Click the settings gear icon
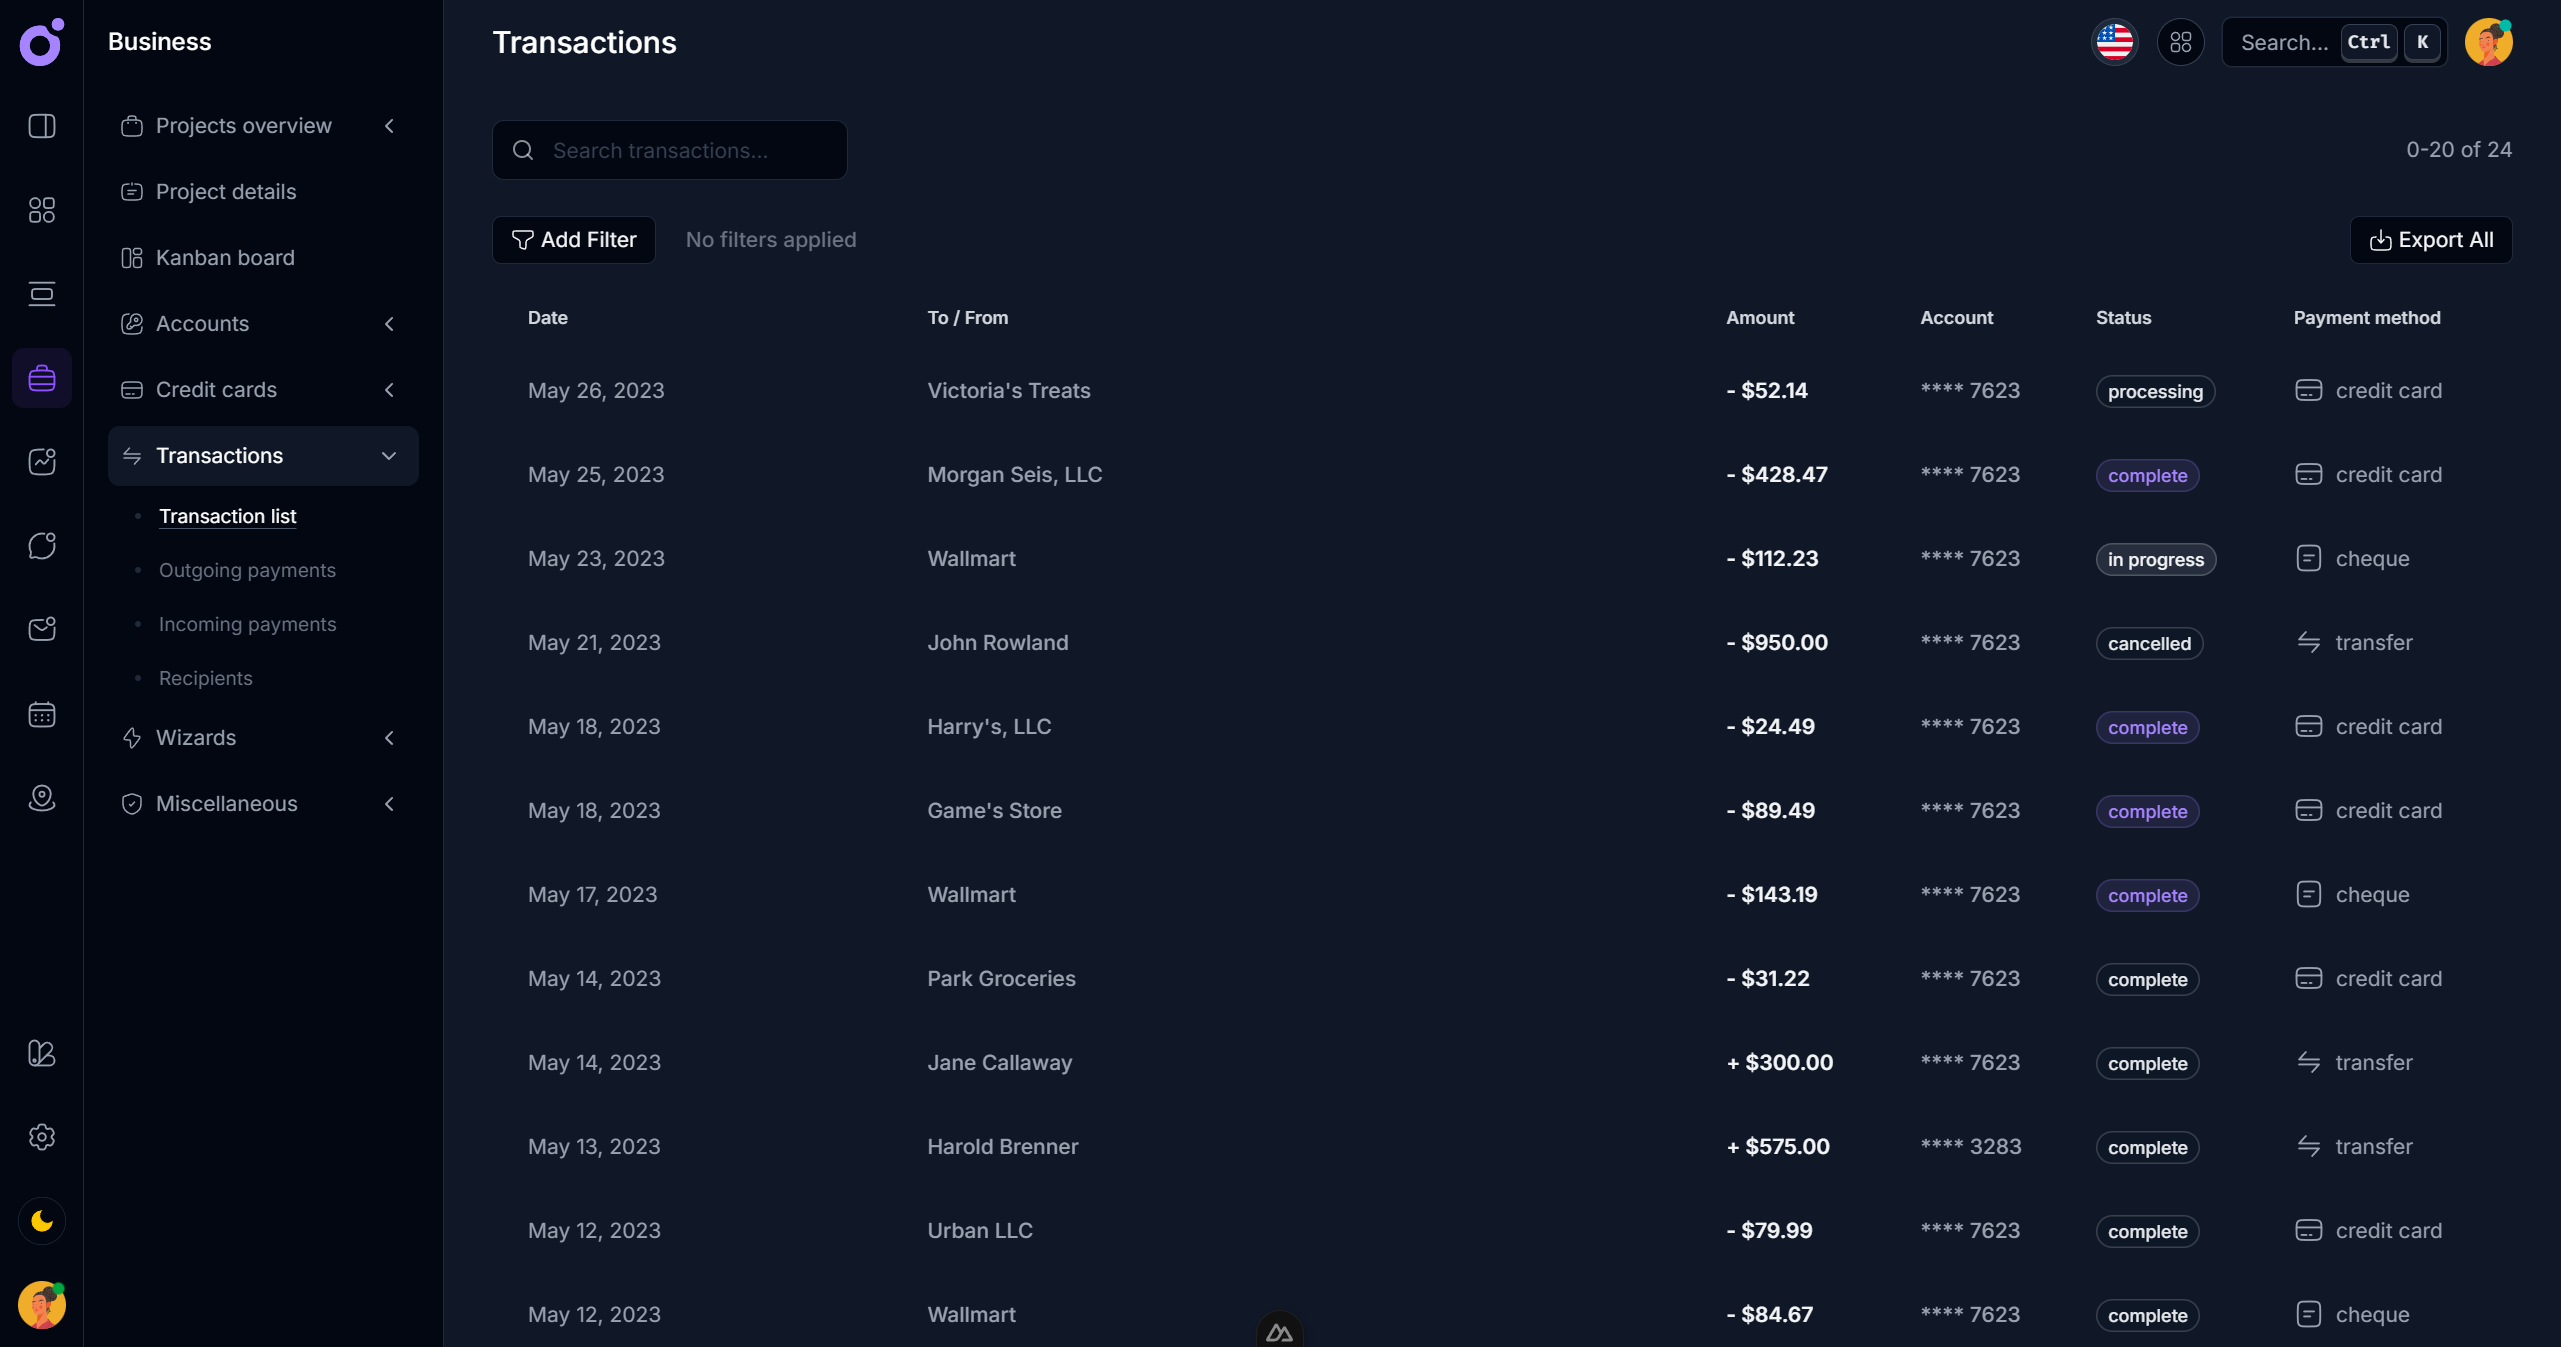 pos(42,1137)
